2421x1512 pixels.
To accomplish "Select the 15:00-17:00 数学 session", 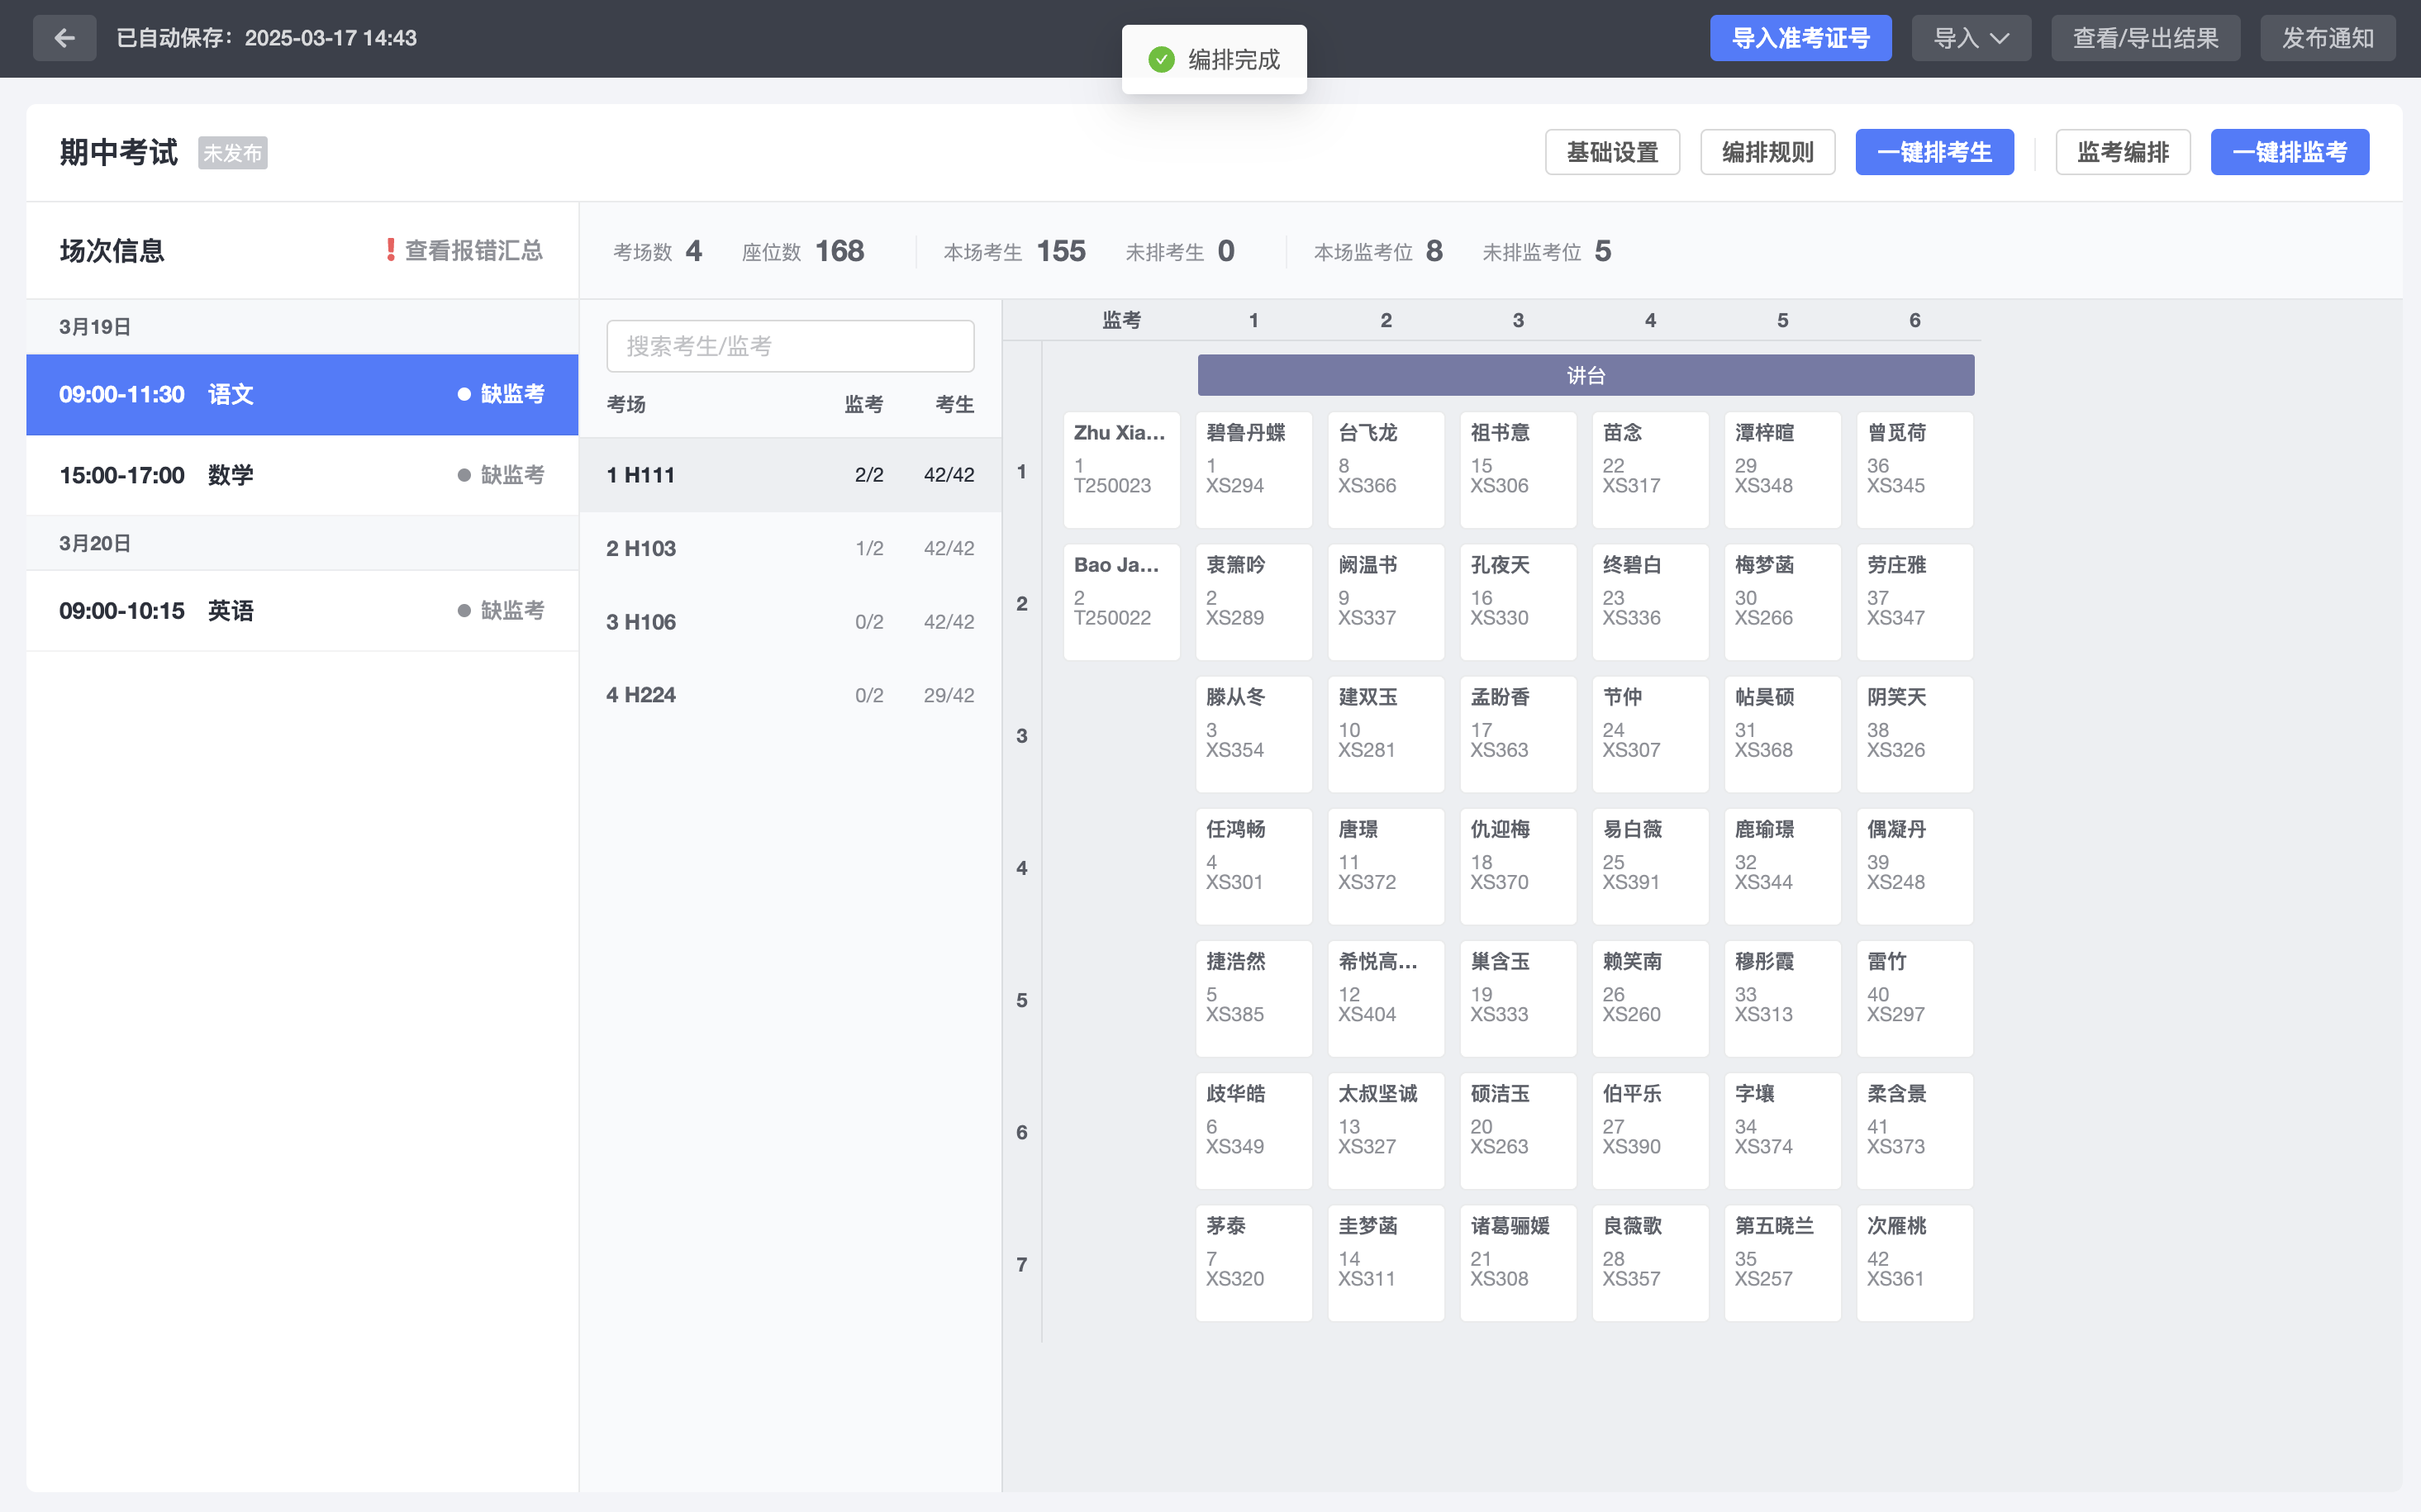I will [x=302, y=475].
